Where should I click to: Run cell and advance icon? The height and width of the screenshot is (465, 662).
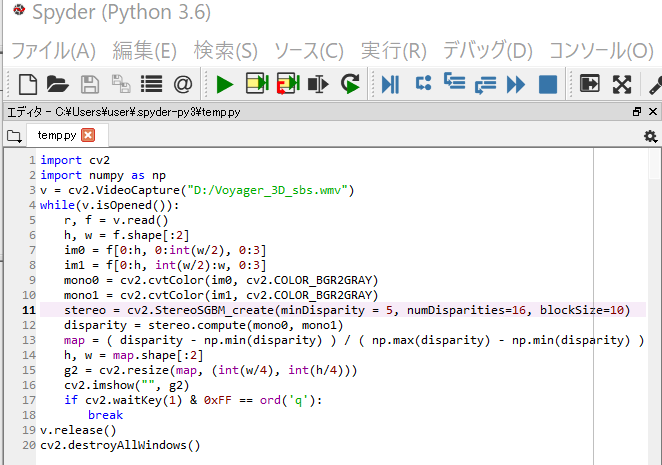(x=288, y=83)
